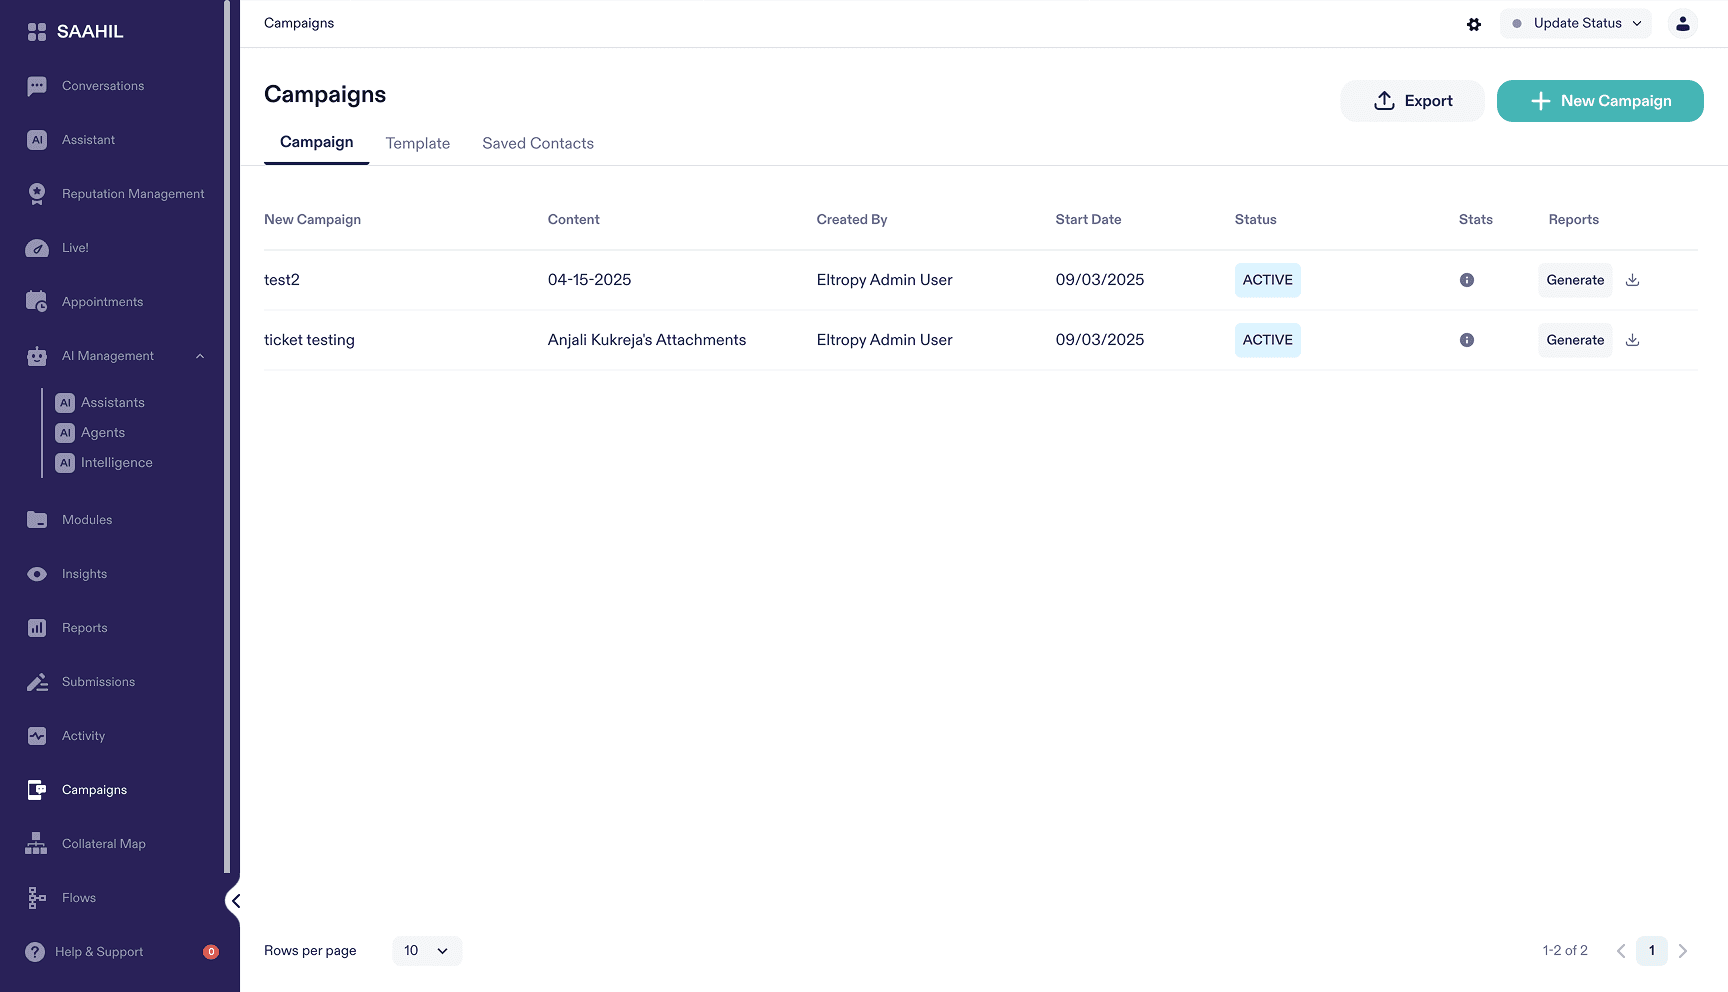Open the Update Status dropdown
This screenshot has height=992, width=1728.
[1576, 24]
